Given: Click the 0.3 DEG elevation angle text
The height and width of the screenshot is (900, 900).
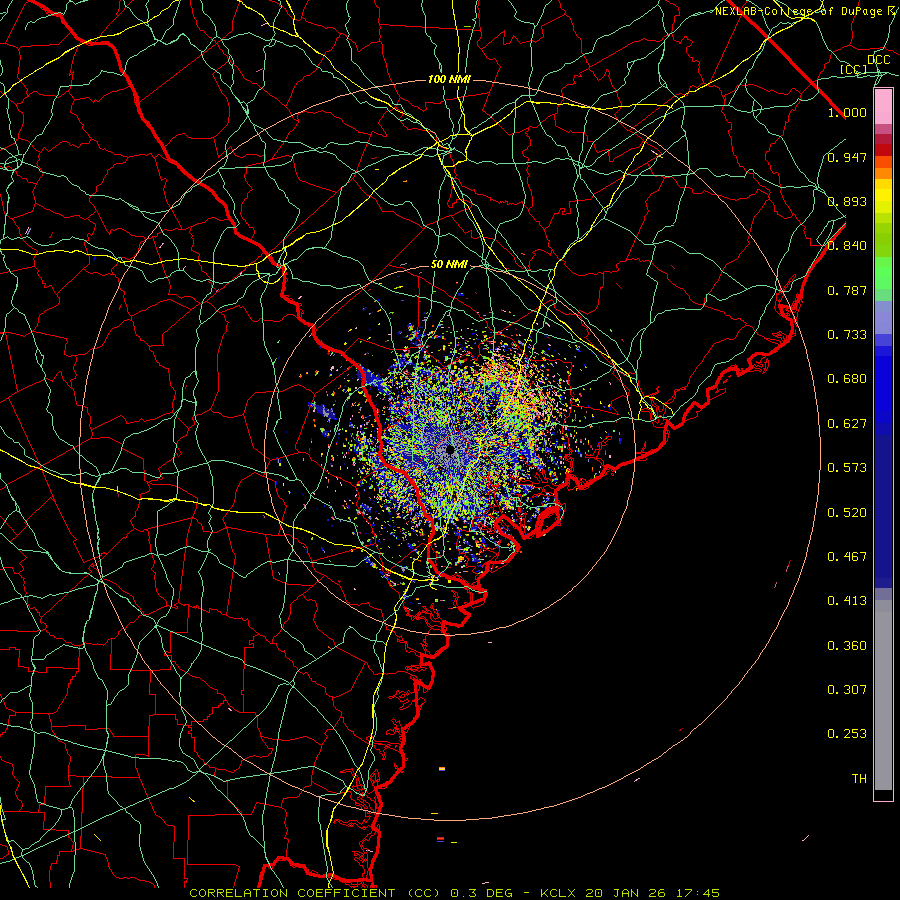Looking at the screenshot, I should pos(482,893).
